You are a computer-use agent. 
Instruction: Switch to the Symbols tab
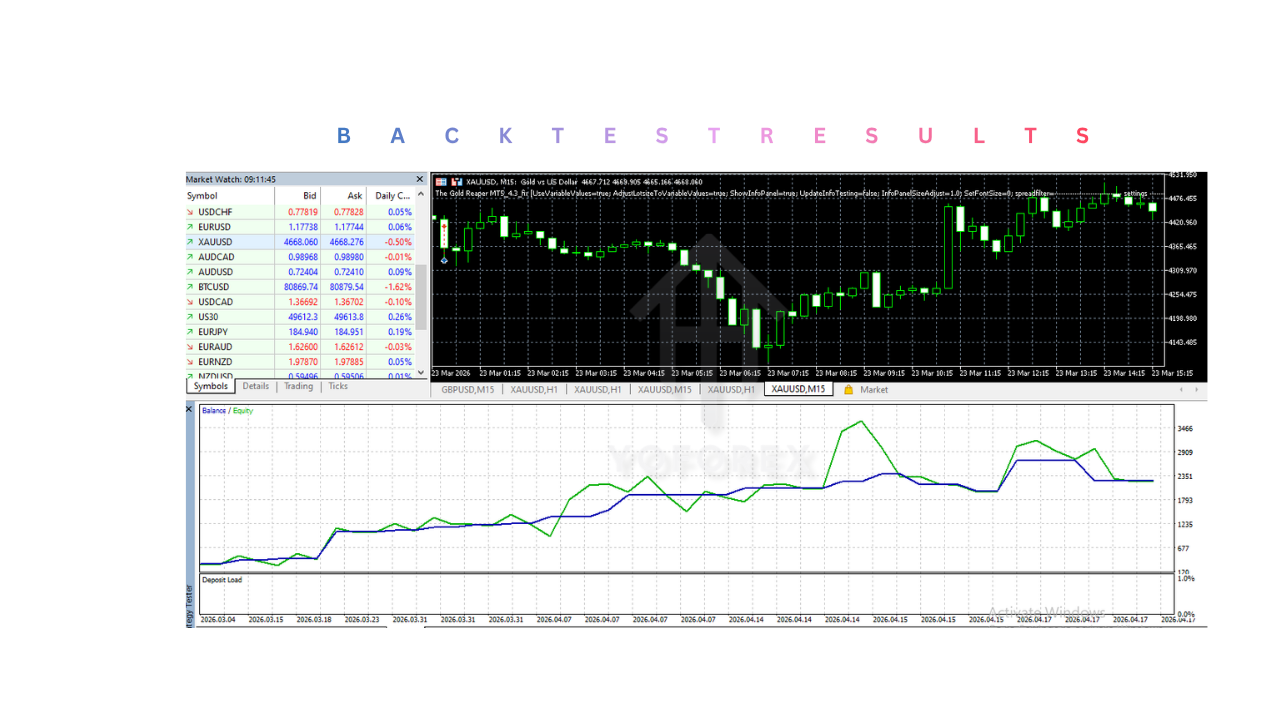211,386
